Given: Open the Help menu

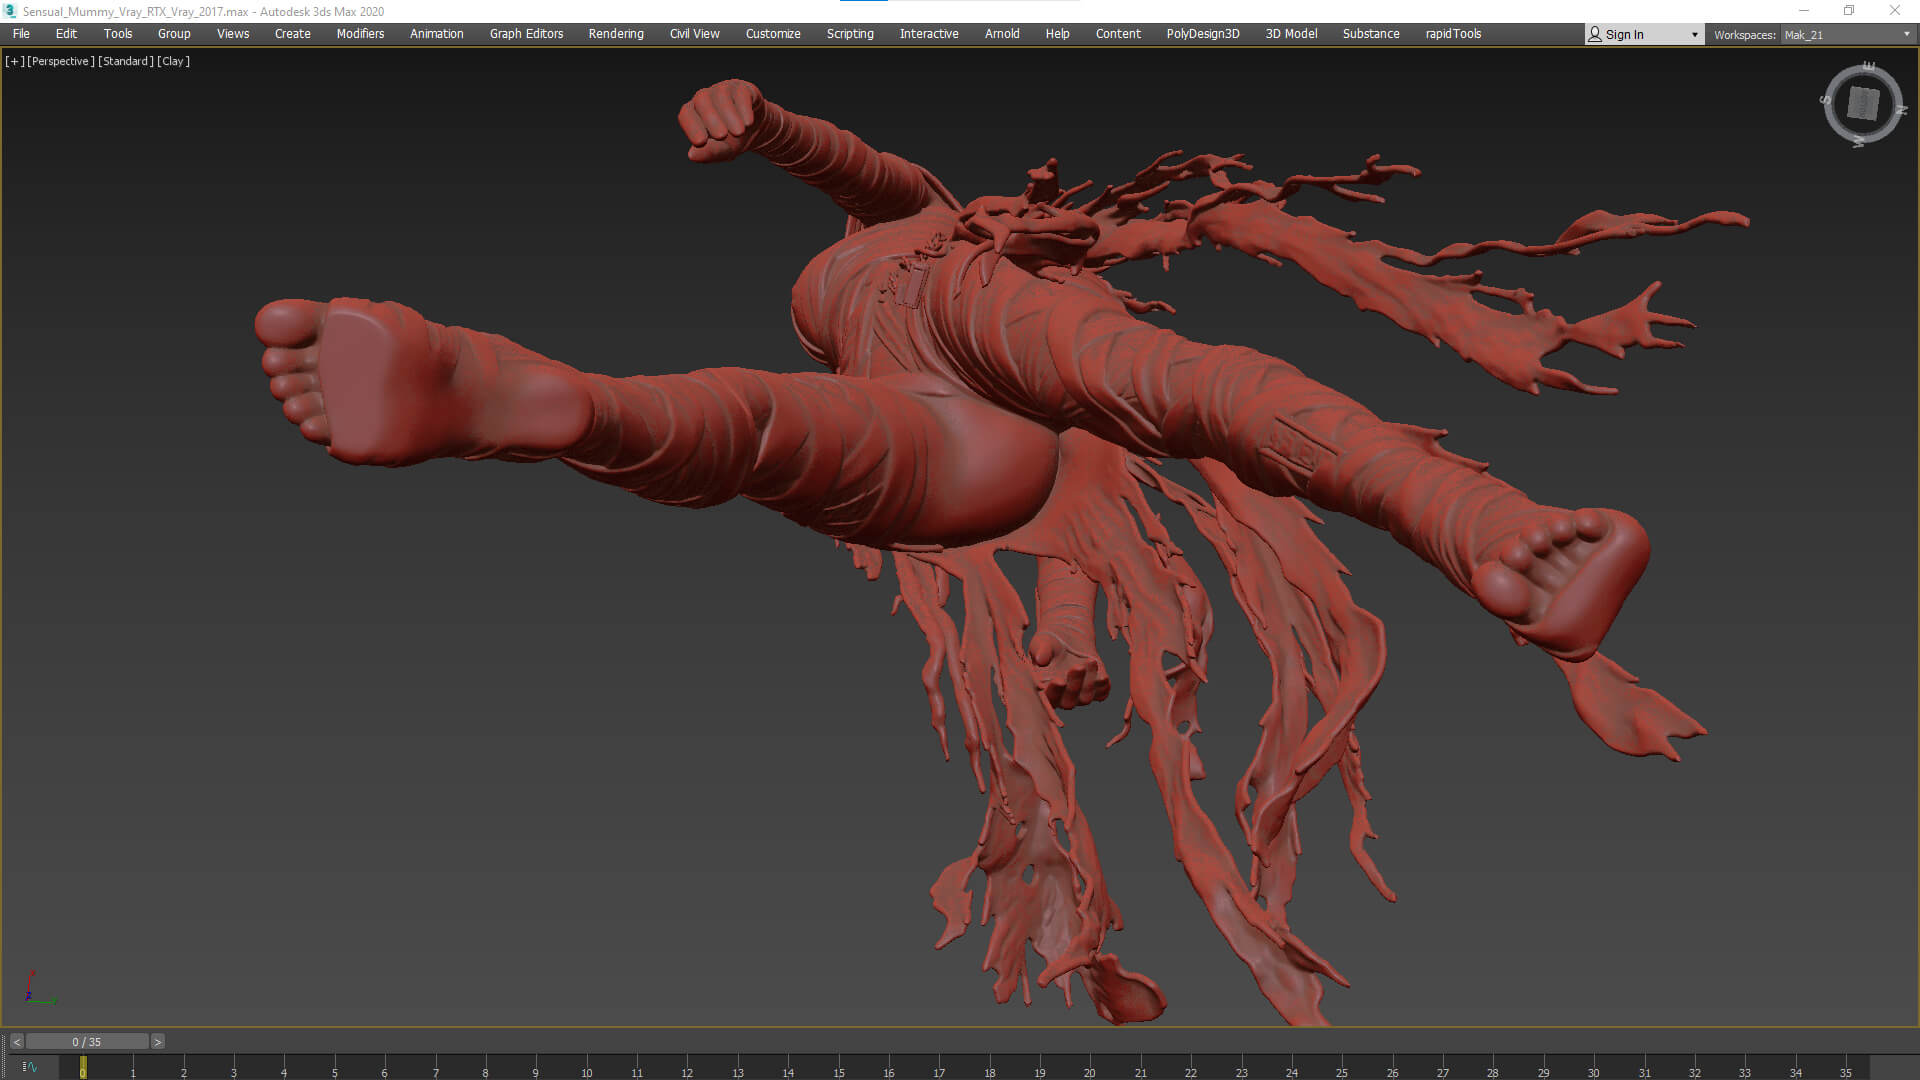Looking at the screenshot, I should [x=1057, y=34].
